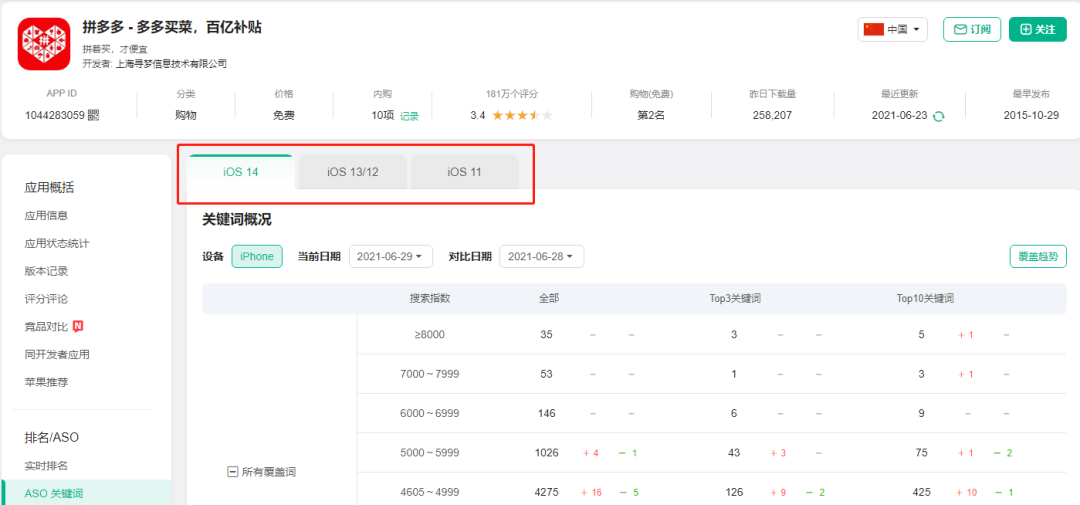Select the iPhone device toggle
Viewport: 1080px width, 505px height.
click(x=257, y=256)
